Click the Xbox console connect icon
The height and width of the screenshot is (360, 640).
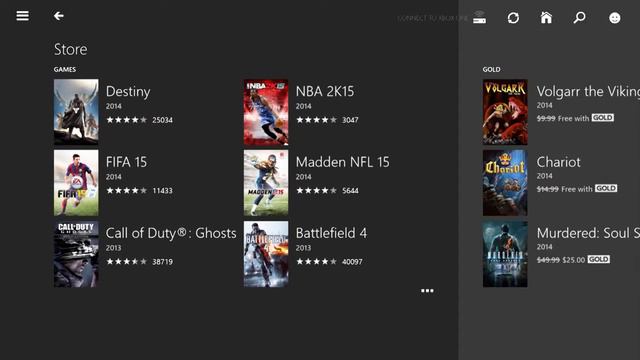pos(479,18)
